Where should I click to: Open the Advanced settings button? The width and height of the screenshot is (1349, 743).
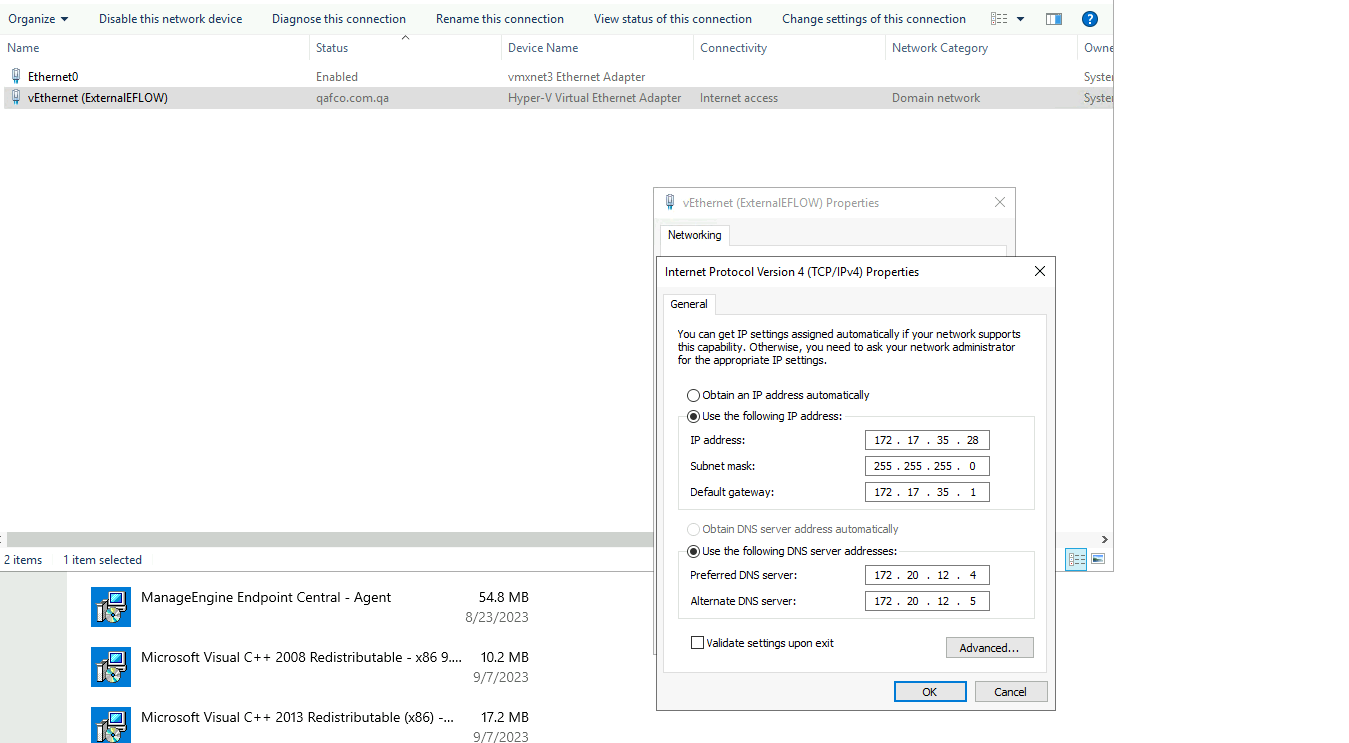coord(989,647)
